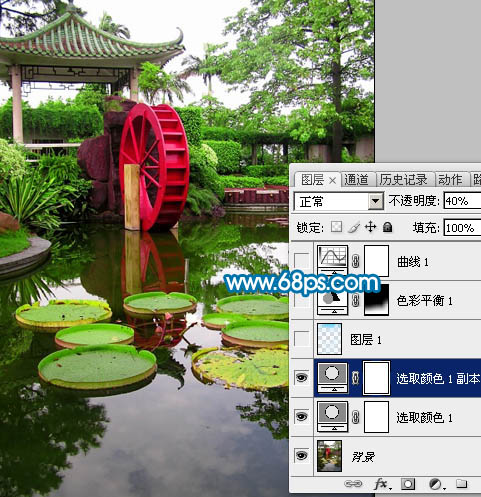This screenshot has width=481, height=497.
Task: Toggle lock transparent pixels icon
Action: (x=336, y=227)
